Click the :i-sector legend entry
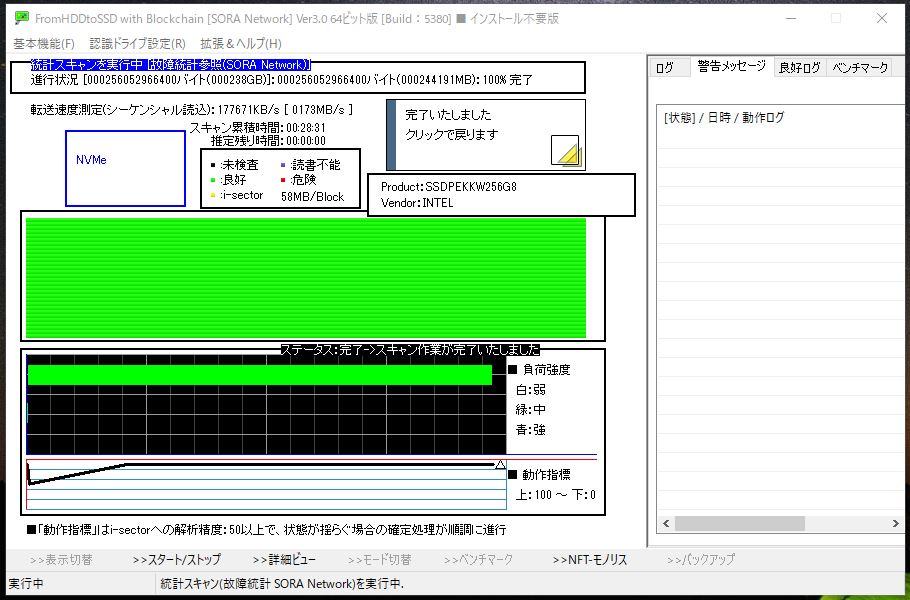The height and width of the screenshot is (600, 910). coord(237,196)
